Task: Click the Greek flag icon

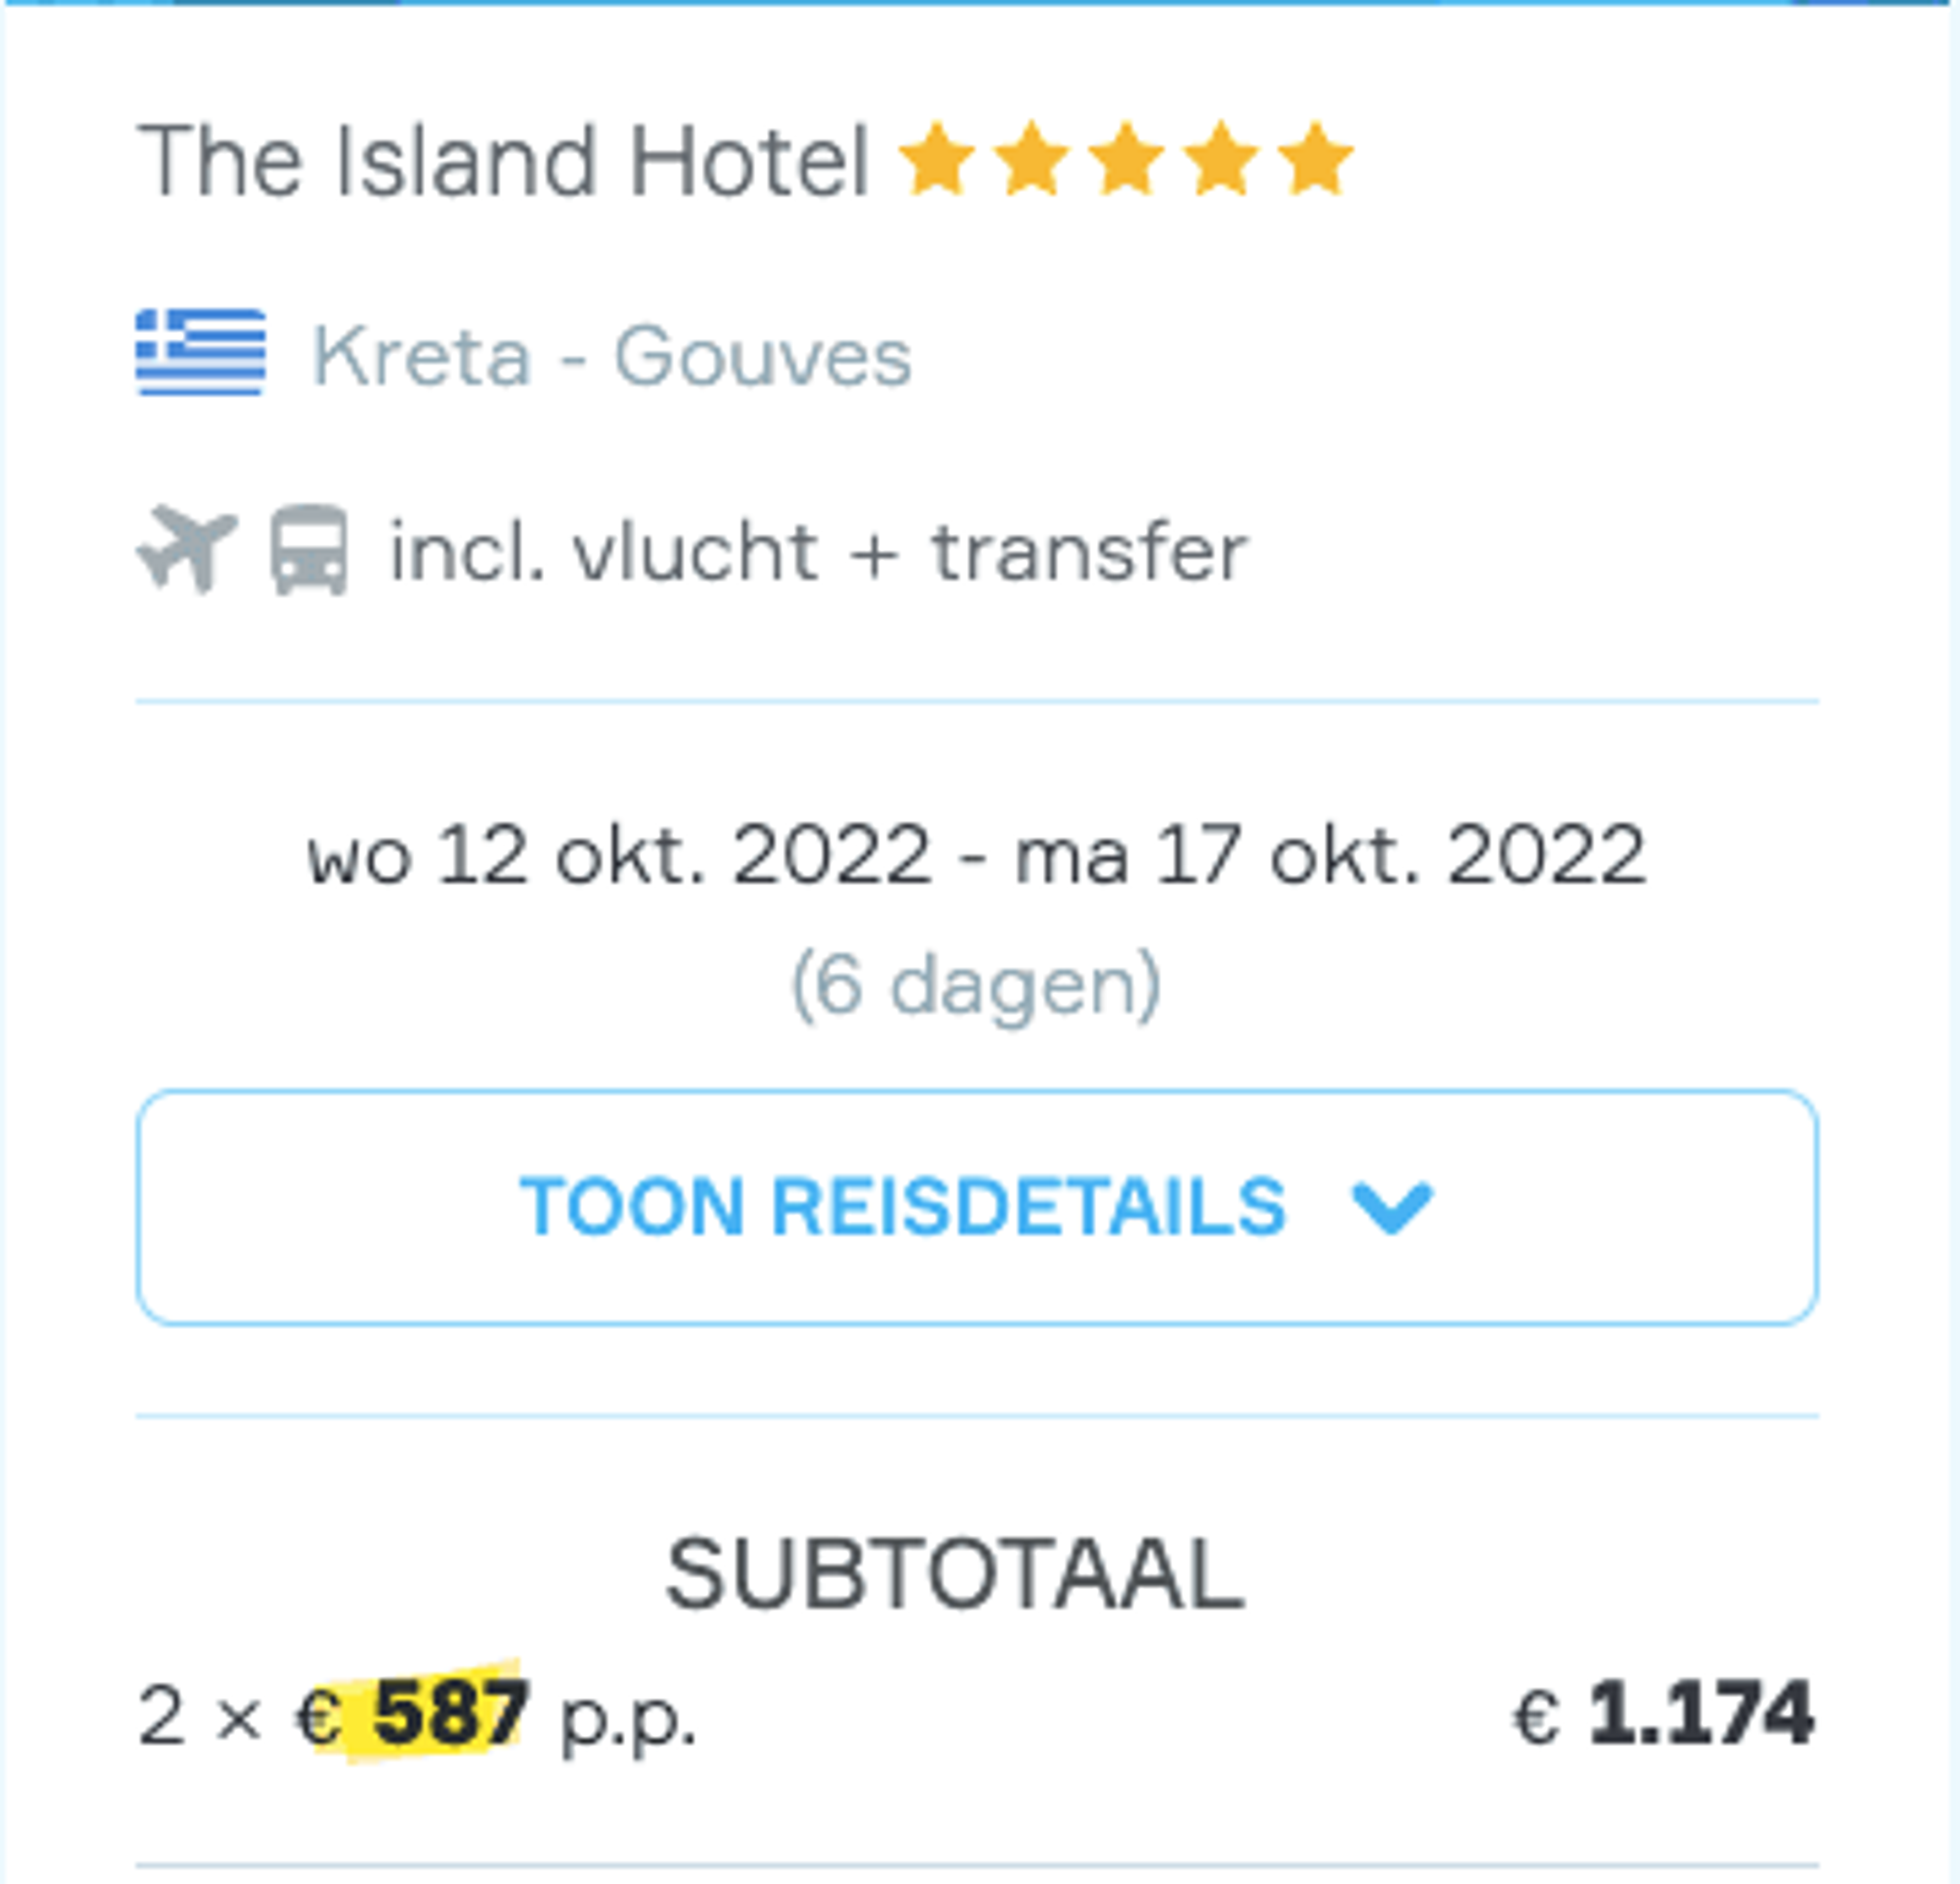Action: tap(201, 352)
